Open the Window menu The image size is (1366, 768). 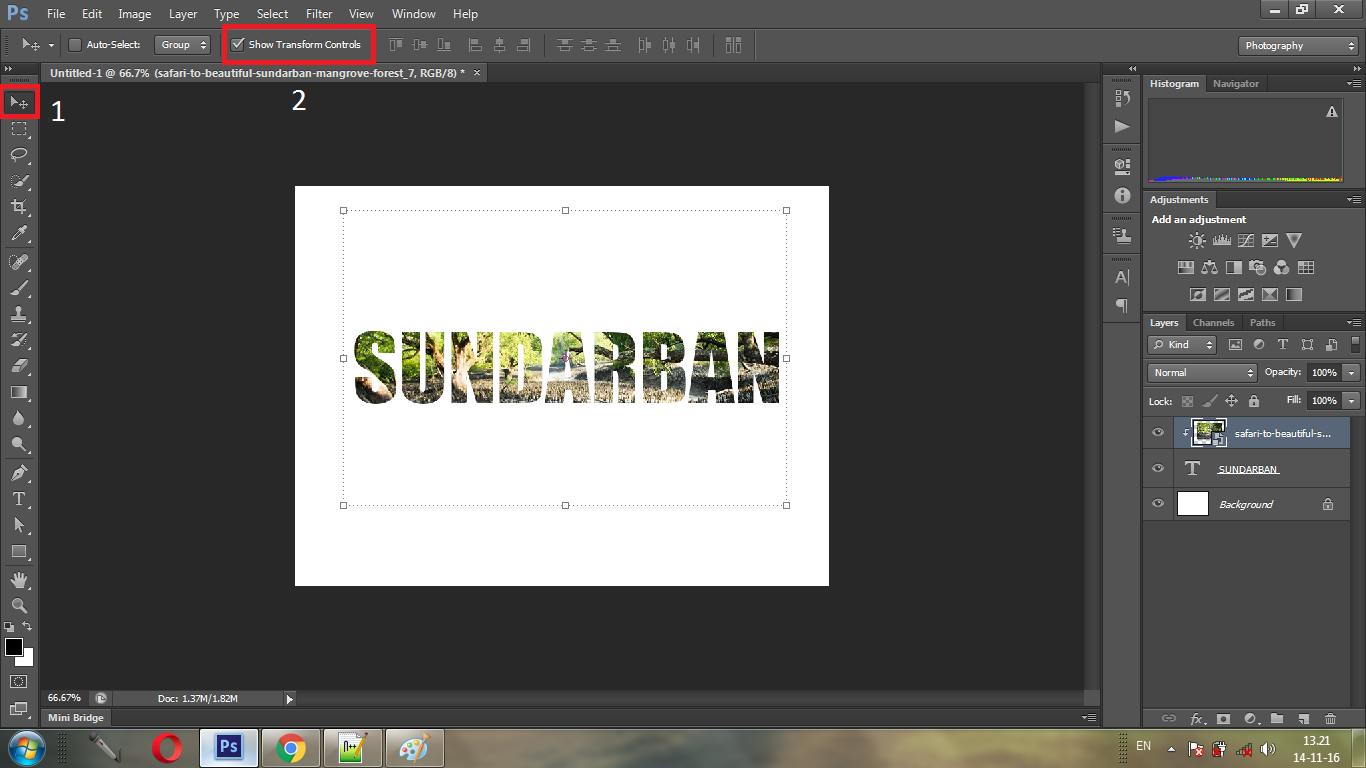(x=413, y=14)
